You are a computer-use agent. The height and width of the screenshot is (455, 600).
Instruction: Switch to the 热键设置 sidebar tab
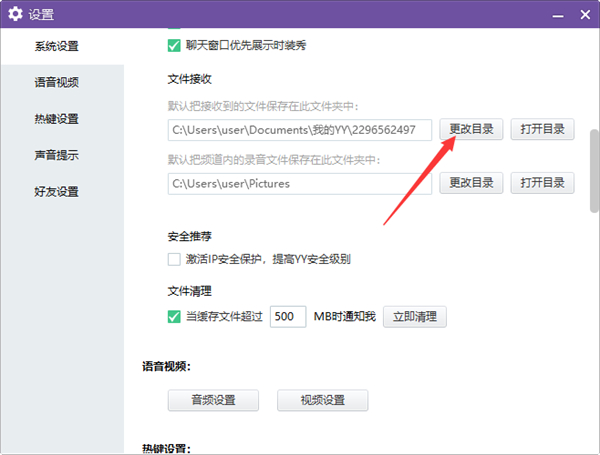pos(57,119)
